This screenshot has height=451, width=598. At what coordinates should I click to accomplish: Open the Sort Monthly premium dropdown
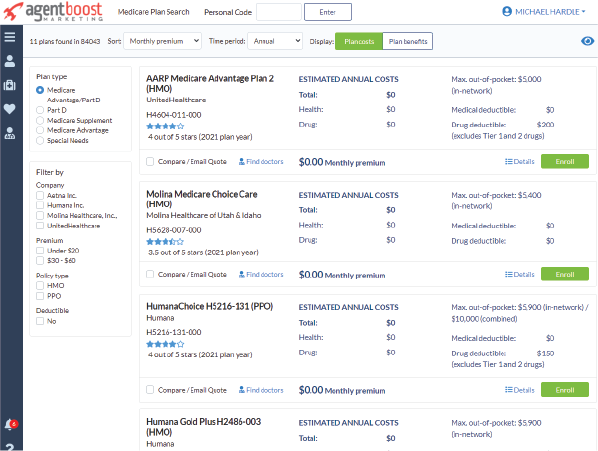(x=162, y=41)
